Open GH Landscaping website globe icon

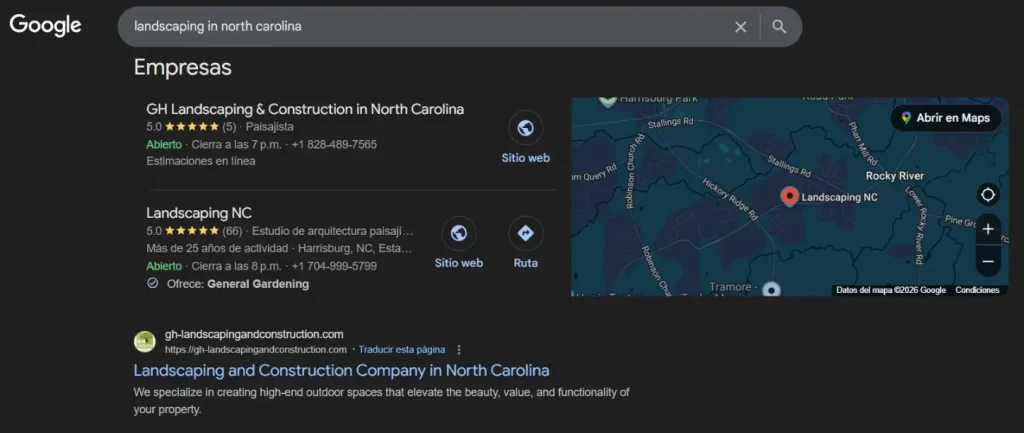pyautogui.click(x=526, y=128)
